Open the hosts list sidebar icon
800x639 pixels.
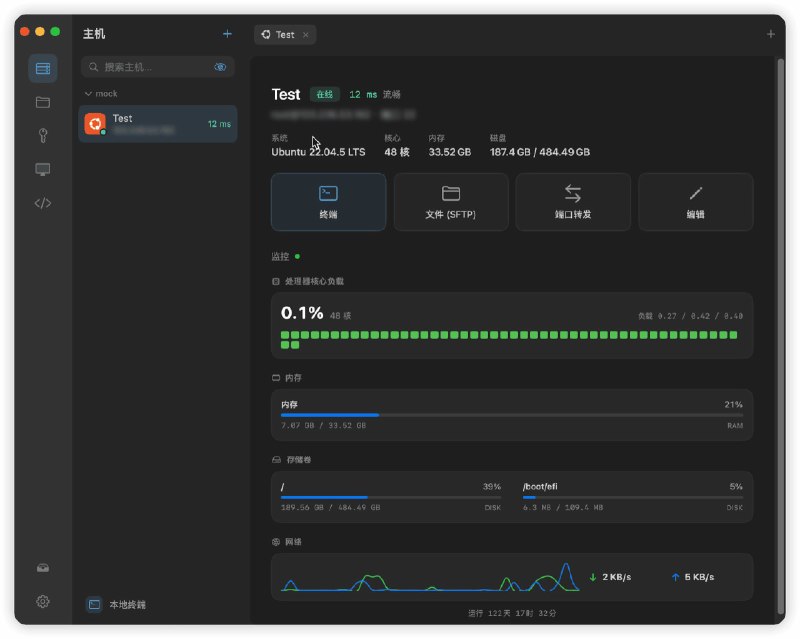point(43,68)
